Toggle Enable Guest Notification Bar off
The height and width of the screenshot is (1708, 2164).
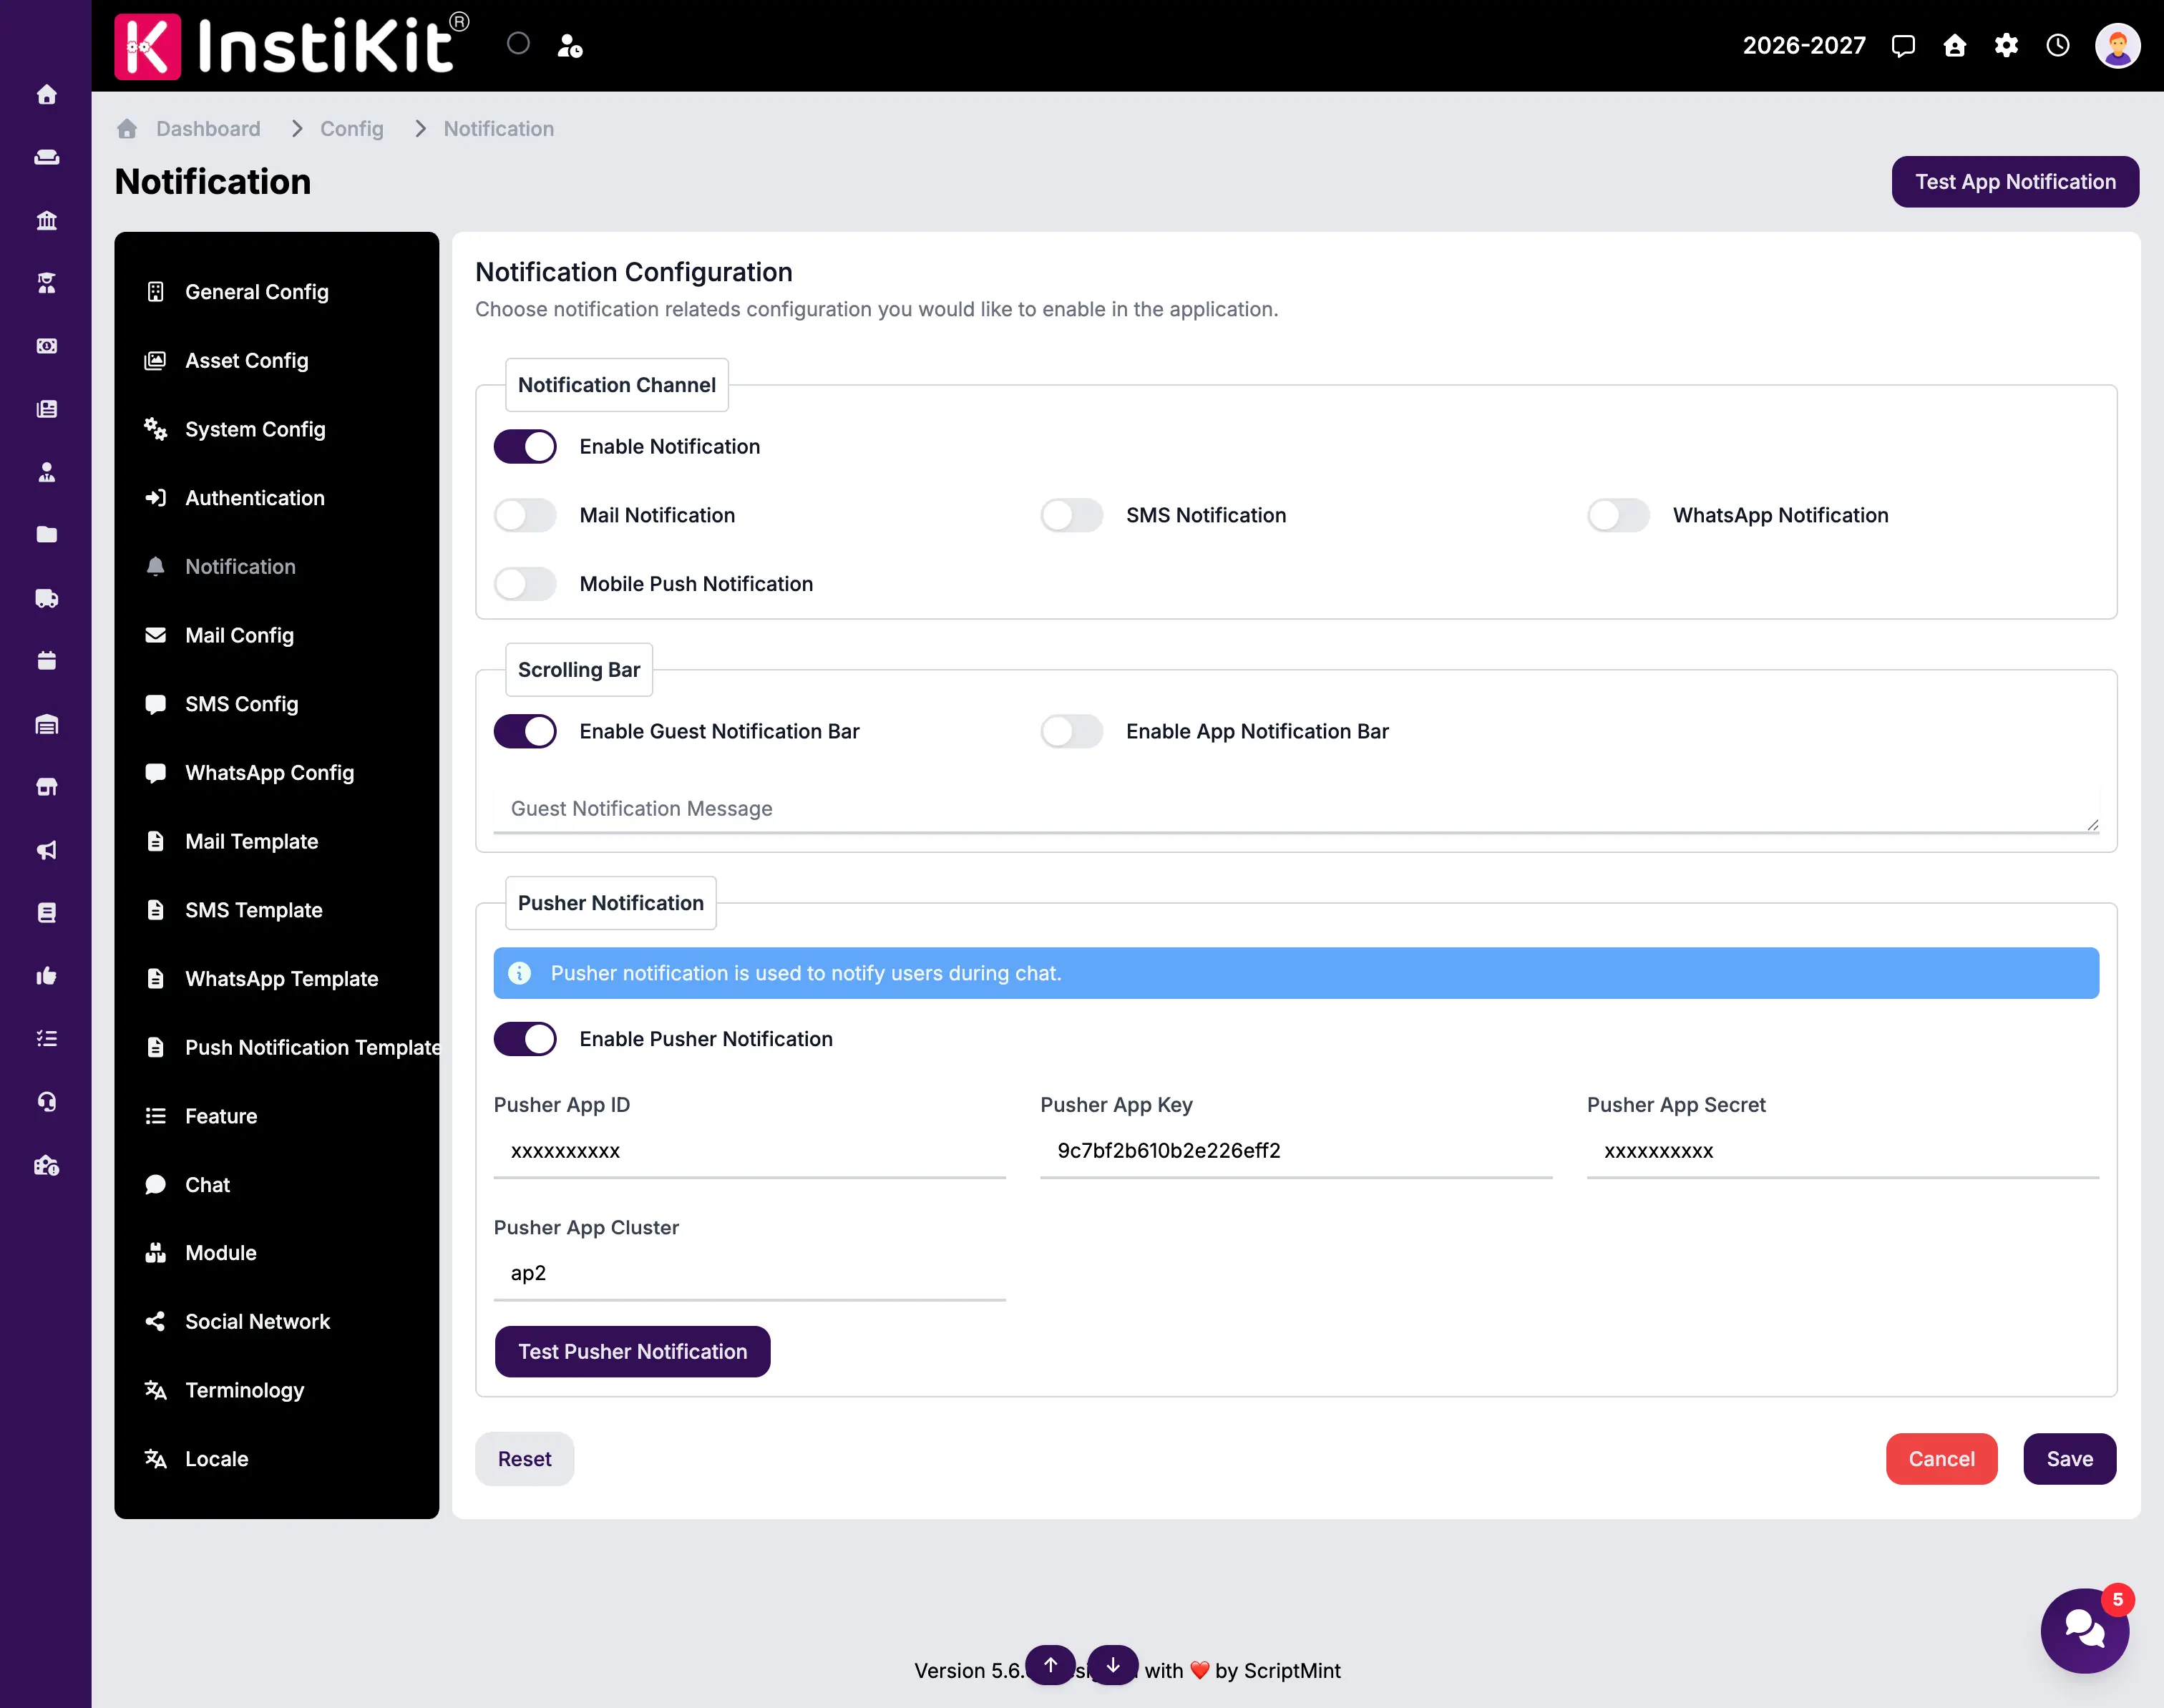tap(525, 732)
